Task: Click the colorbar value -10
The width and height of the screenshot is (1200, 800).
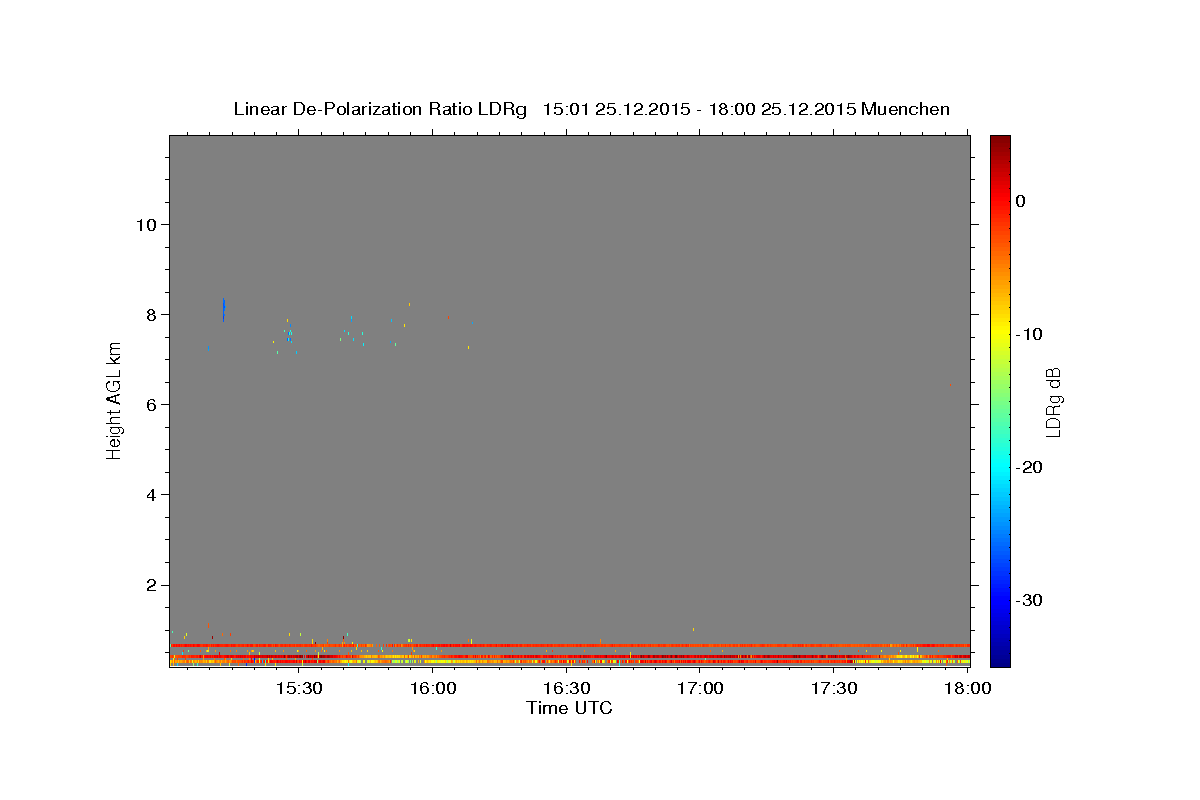Action: [x=1030, y=334]
